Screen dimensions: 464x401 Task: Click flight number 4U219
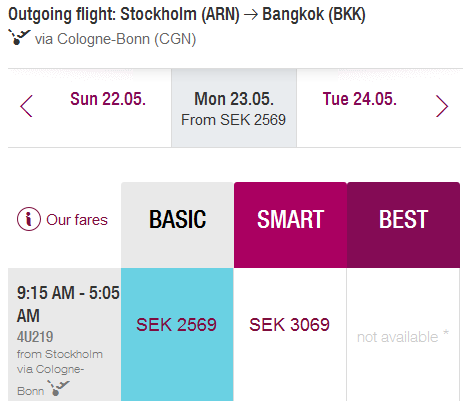click(35, 337)
